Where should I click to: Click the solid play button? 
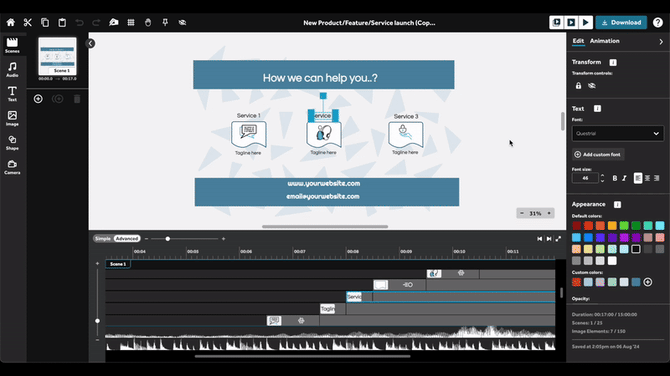(x=586, y=23)
